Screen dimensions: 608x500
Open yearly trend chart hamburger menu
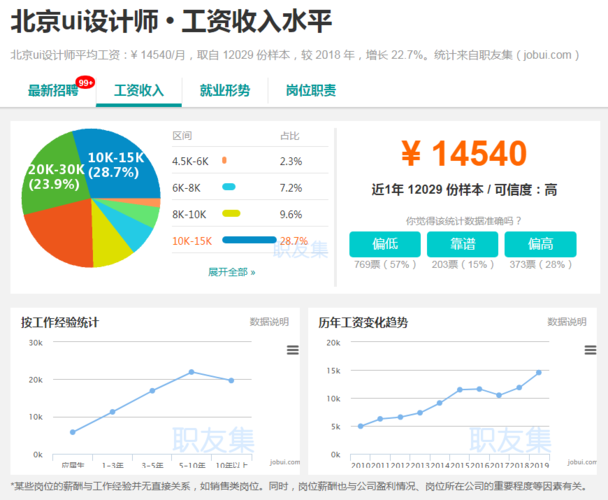(x=591, y=350)
